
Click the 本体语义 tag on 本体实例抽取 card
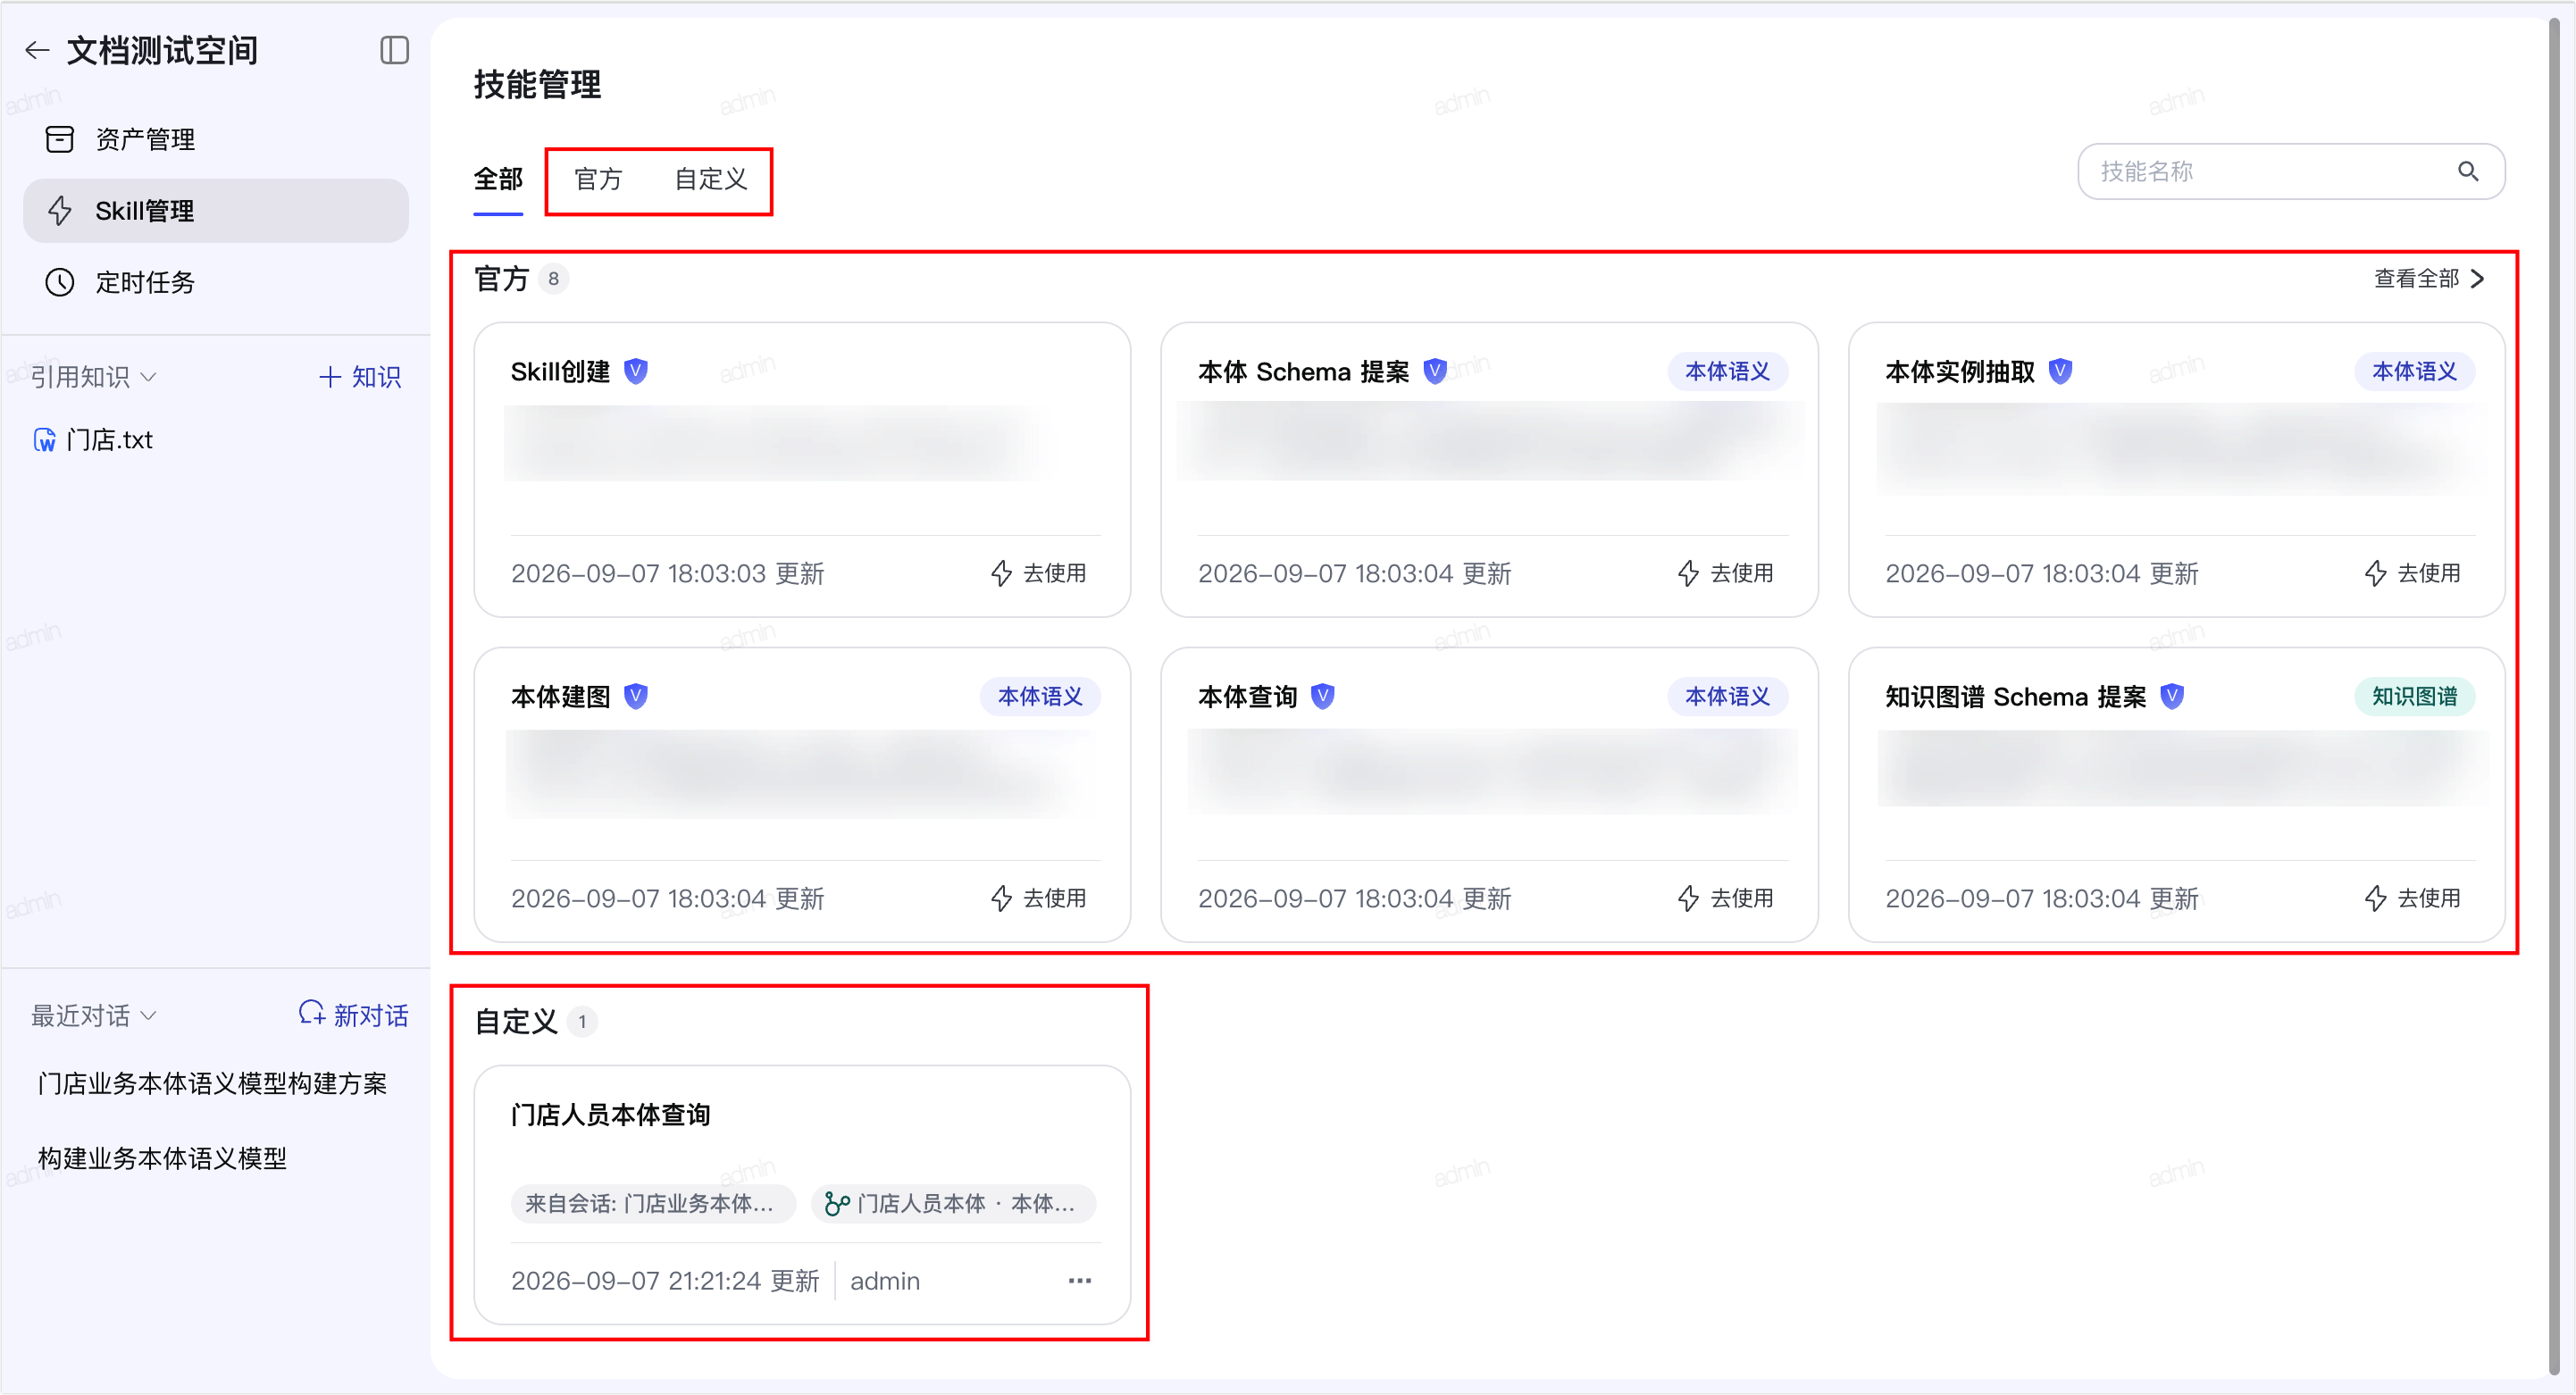pos(2414,371)
